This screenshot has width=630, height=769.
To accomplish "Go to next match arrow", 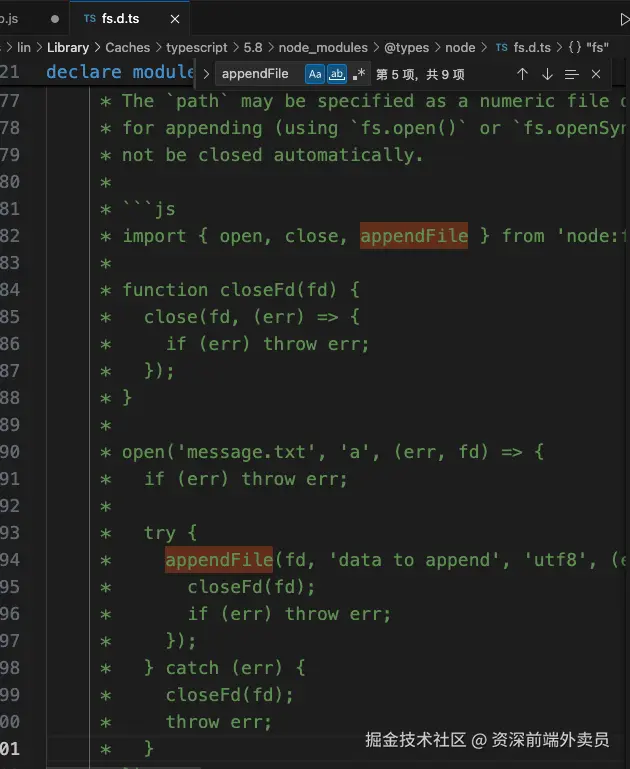I will tap(547, 74).
